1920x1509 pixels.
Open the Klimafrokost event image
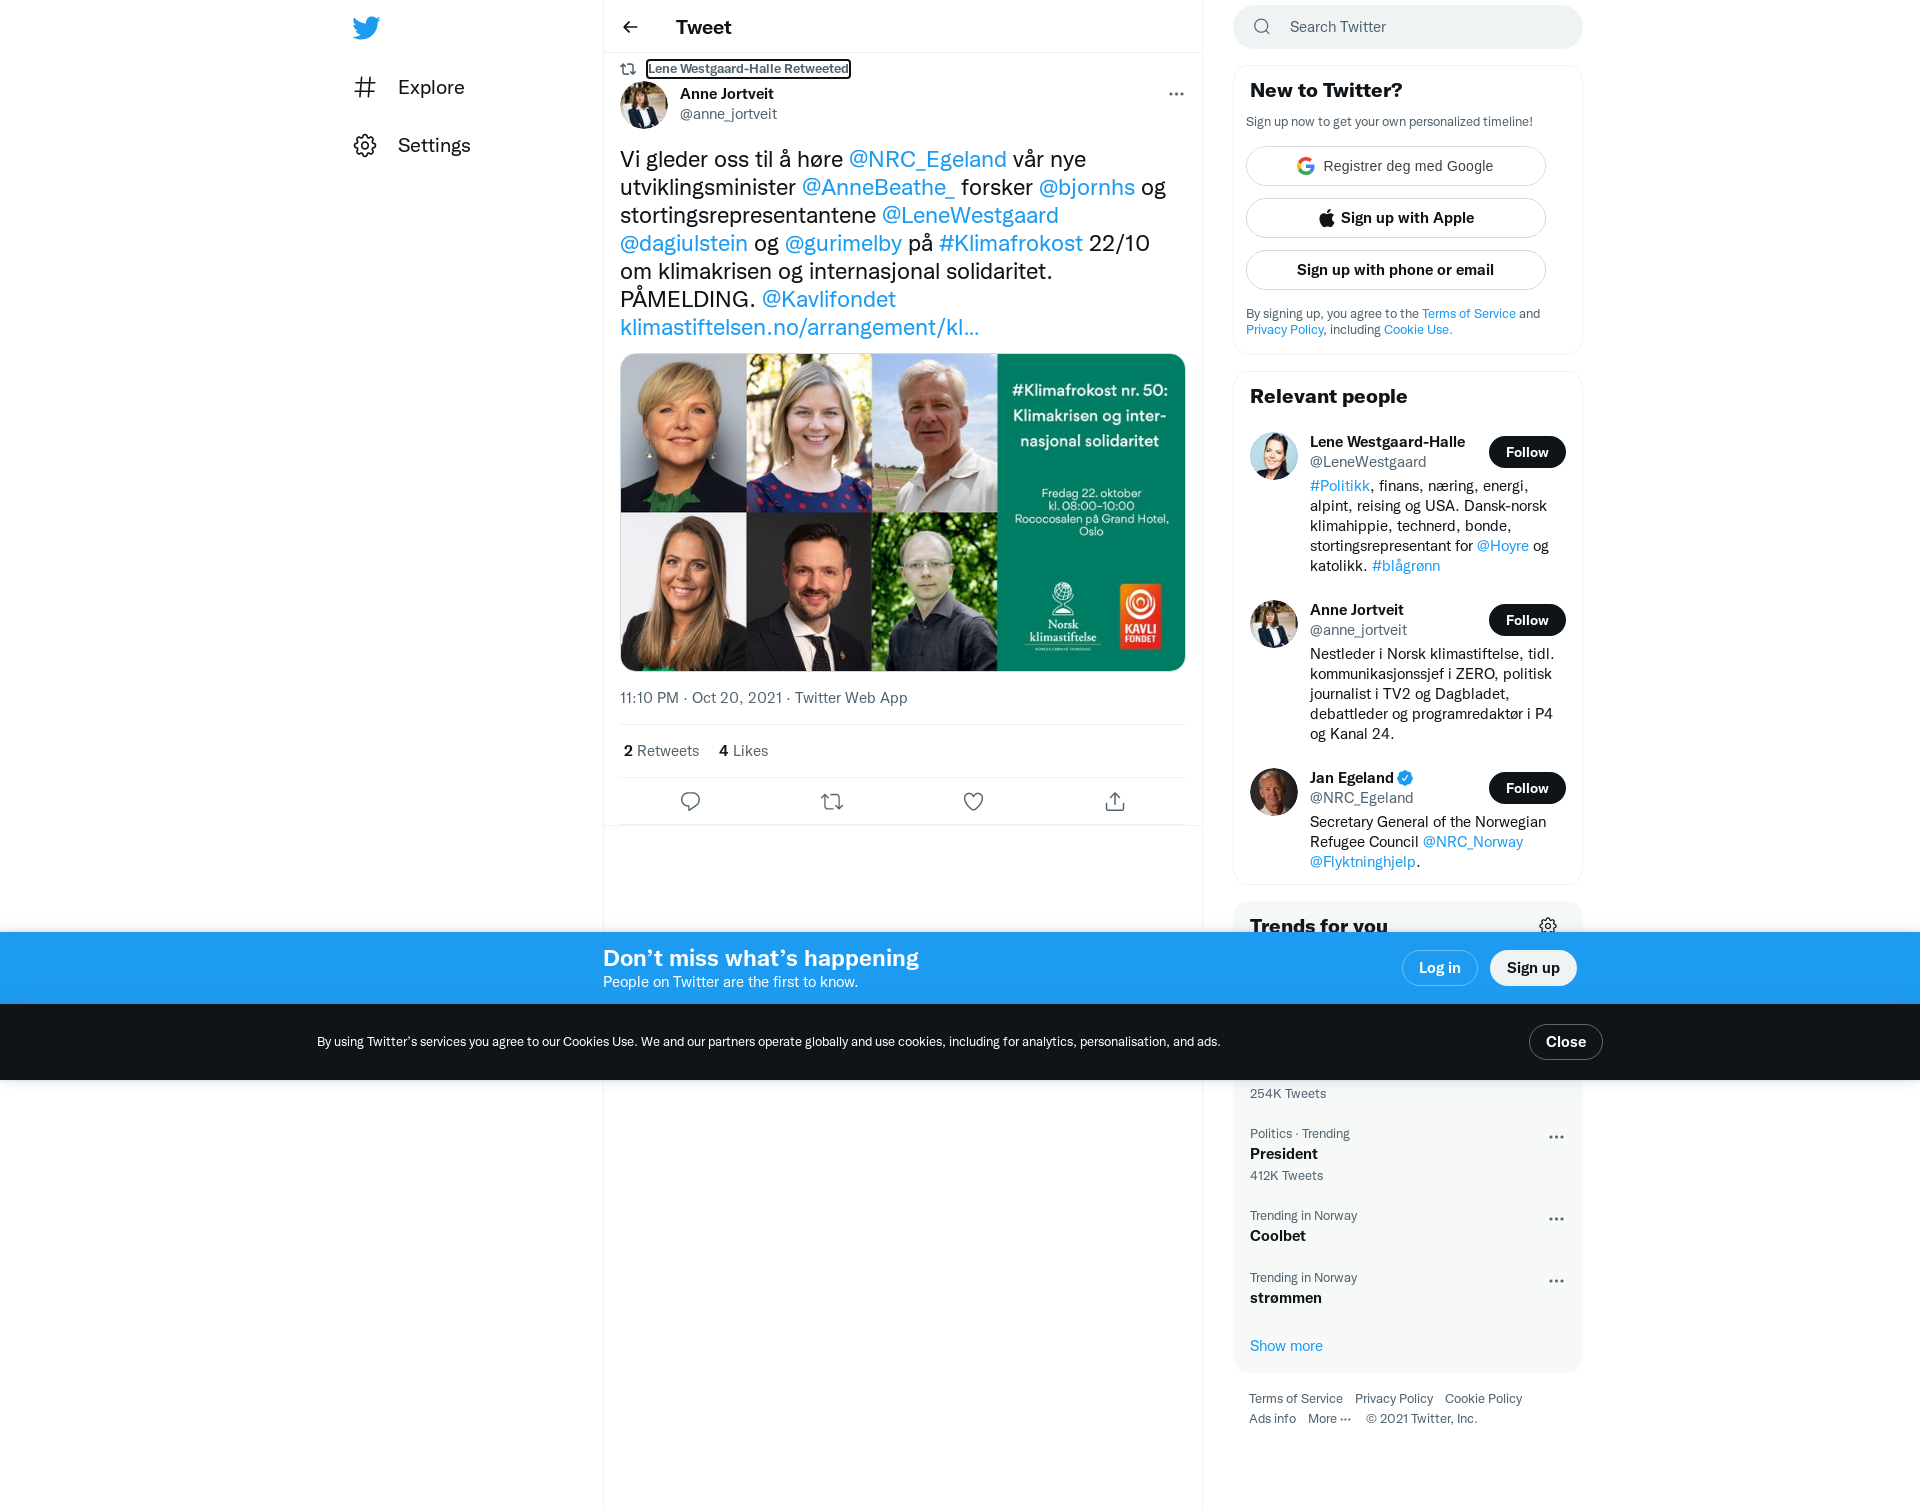902,512
